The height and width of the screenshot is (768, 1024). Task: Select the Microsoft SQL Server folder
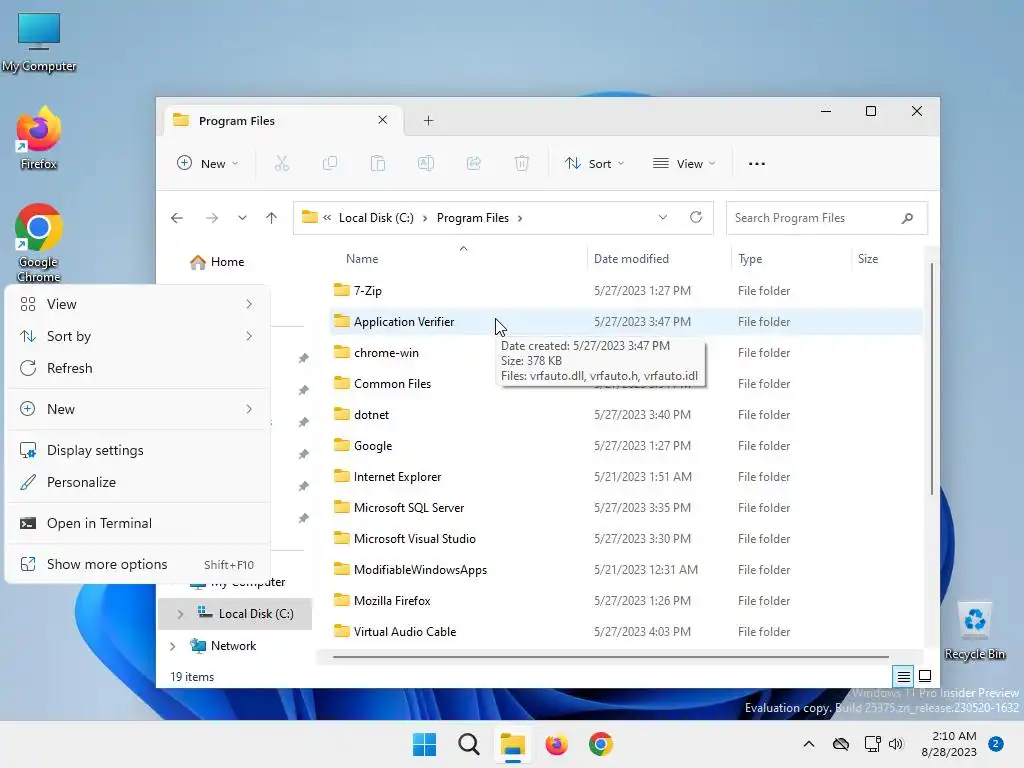click(626, 507)
